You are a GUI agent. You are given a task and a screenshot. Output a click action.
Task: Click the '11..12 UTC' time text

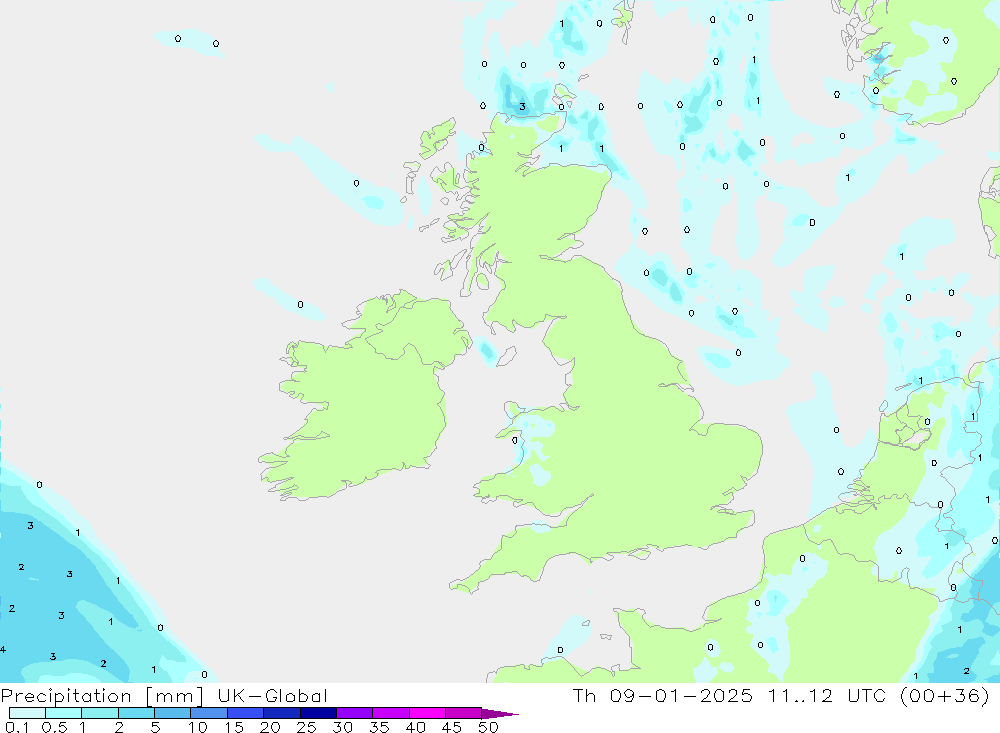[x=828, y=695]
